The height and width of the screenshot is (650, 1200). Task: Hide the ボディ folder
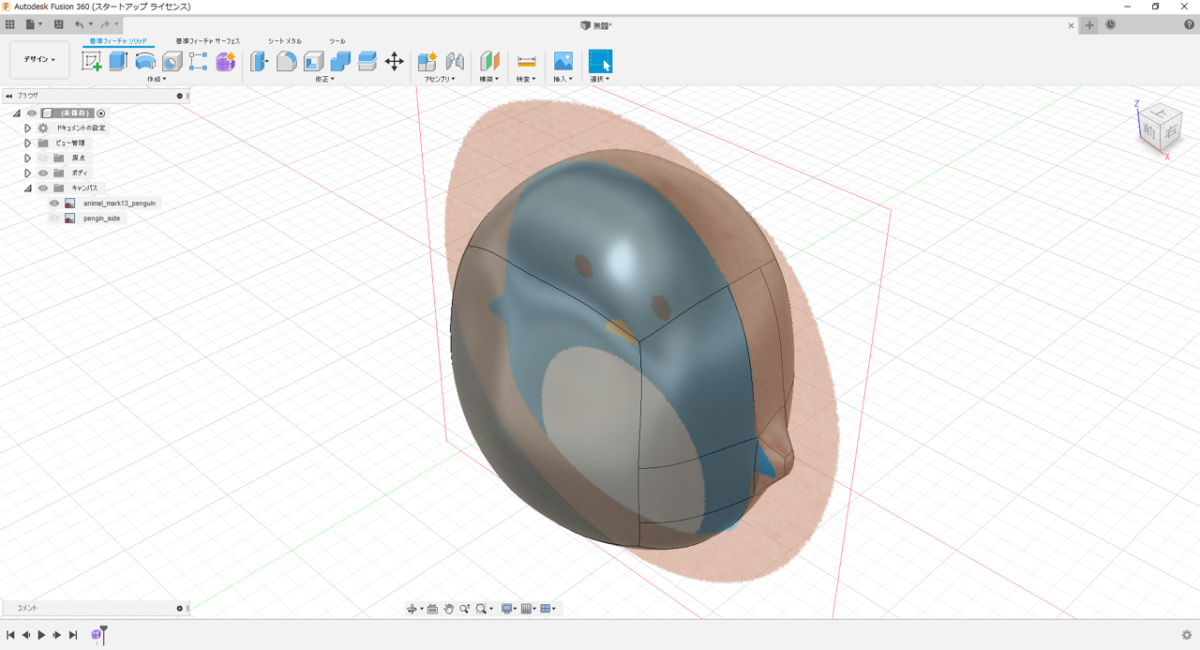coord(43,173)
